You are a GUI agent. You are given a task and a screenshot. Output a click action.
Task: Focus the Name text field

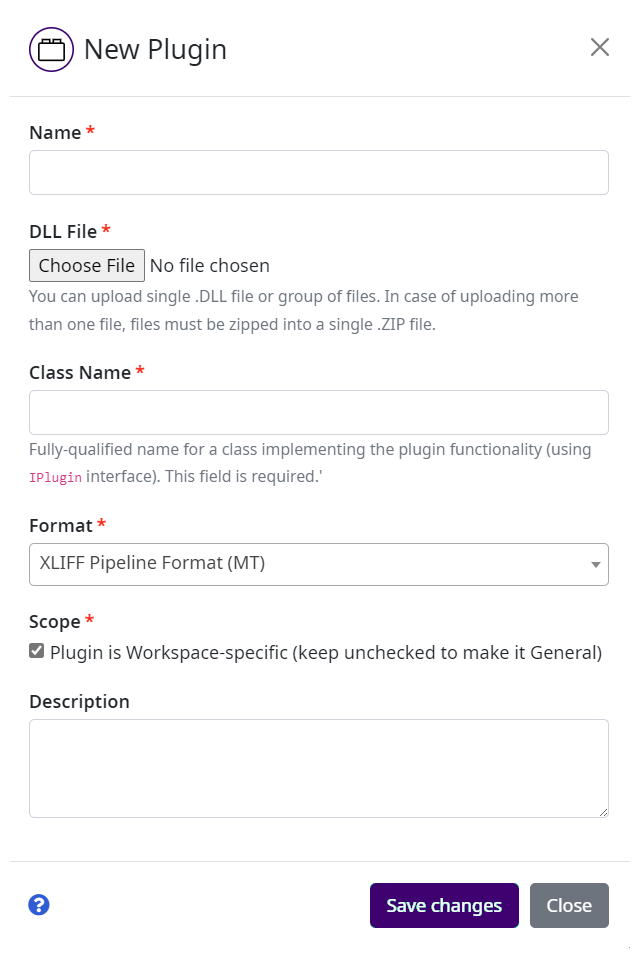[x=319, y=172]
